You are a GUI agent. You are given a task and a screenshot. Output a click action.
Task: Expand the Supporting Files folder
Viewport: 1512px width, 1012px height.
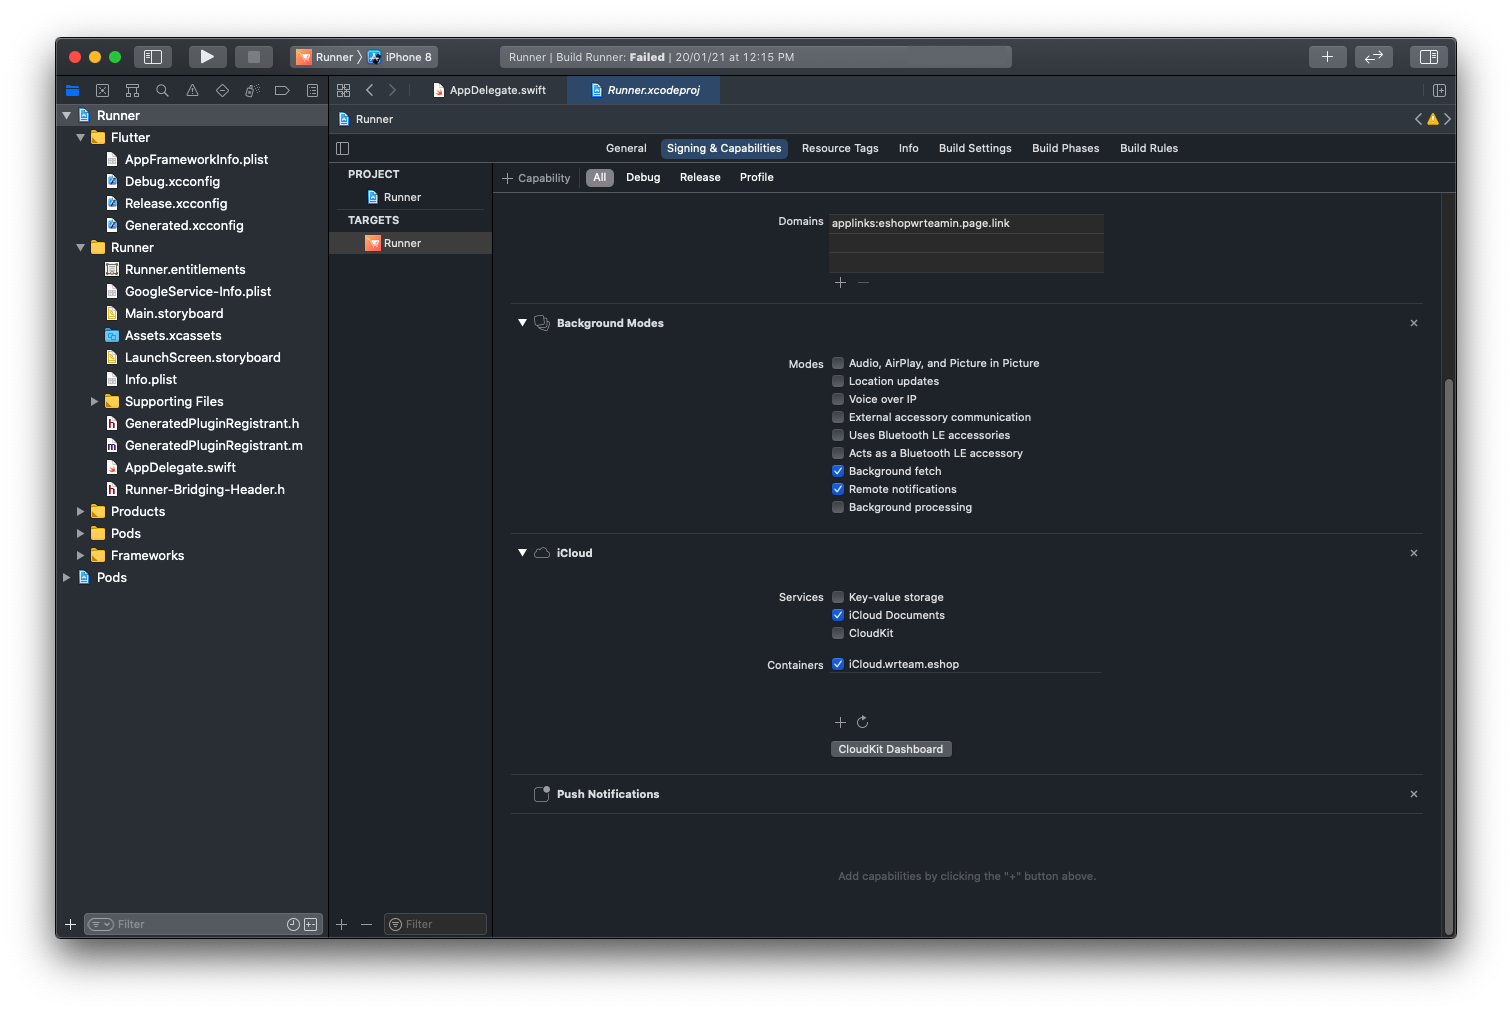95,402
